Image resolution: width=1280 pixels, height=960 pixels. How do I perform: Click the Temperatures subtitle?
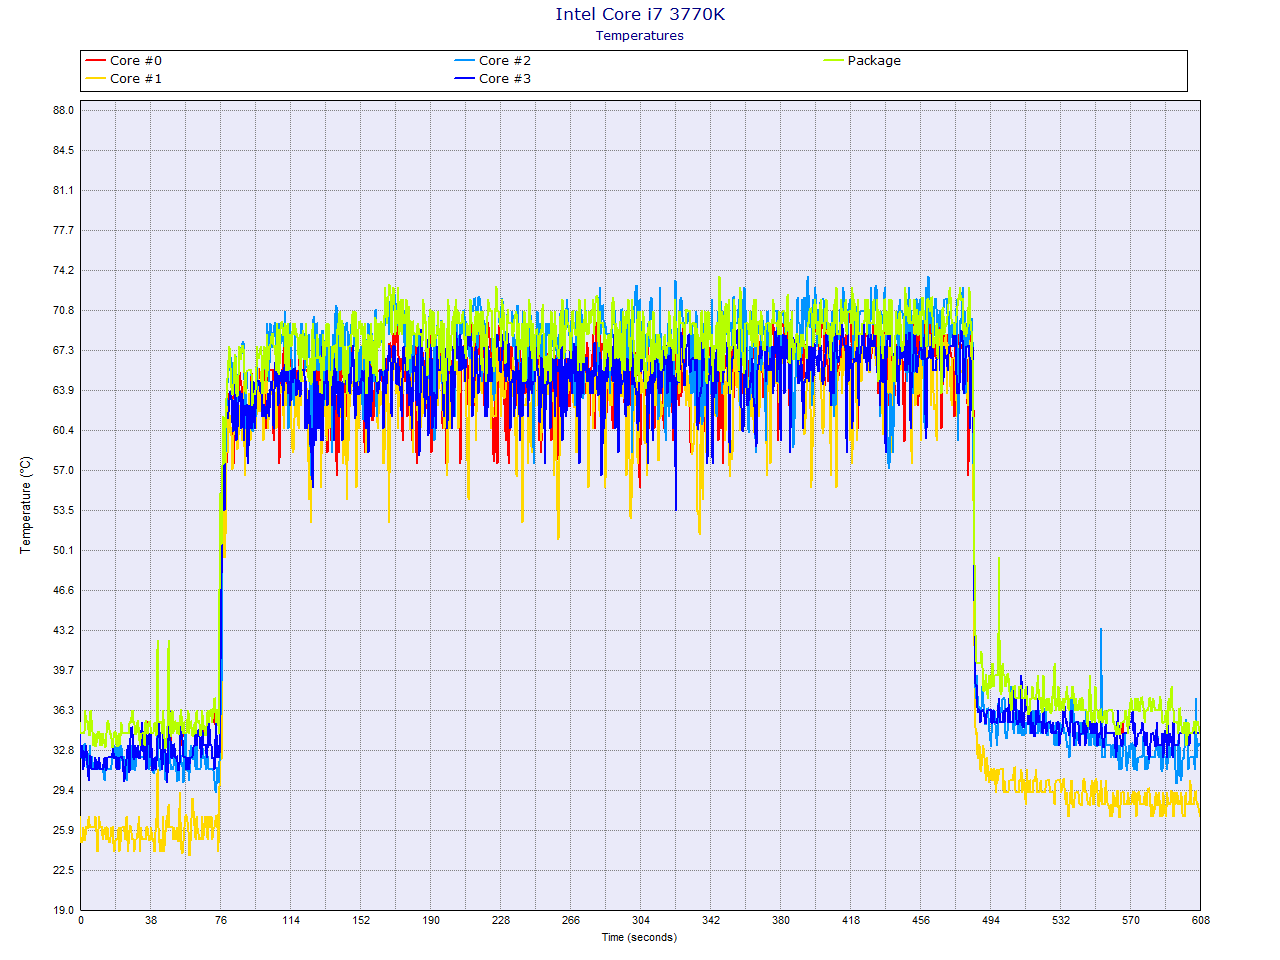coord(640,36)
